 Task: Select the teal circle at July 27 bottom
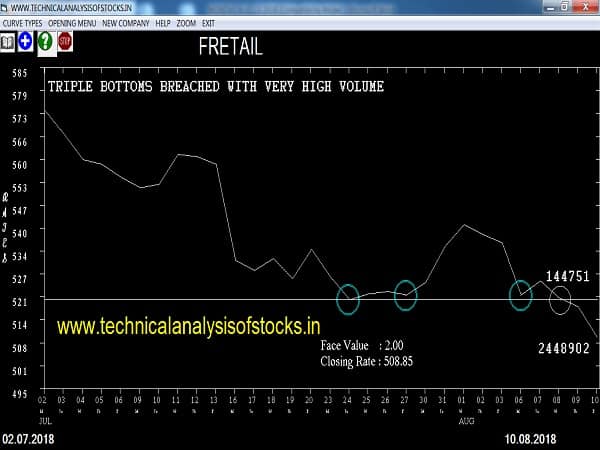(x=405, y=294)
